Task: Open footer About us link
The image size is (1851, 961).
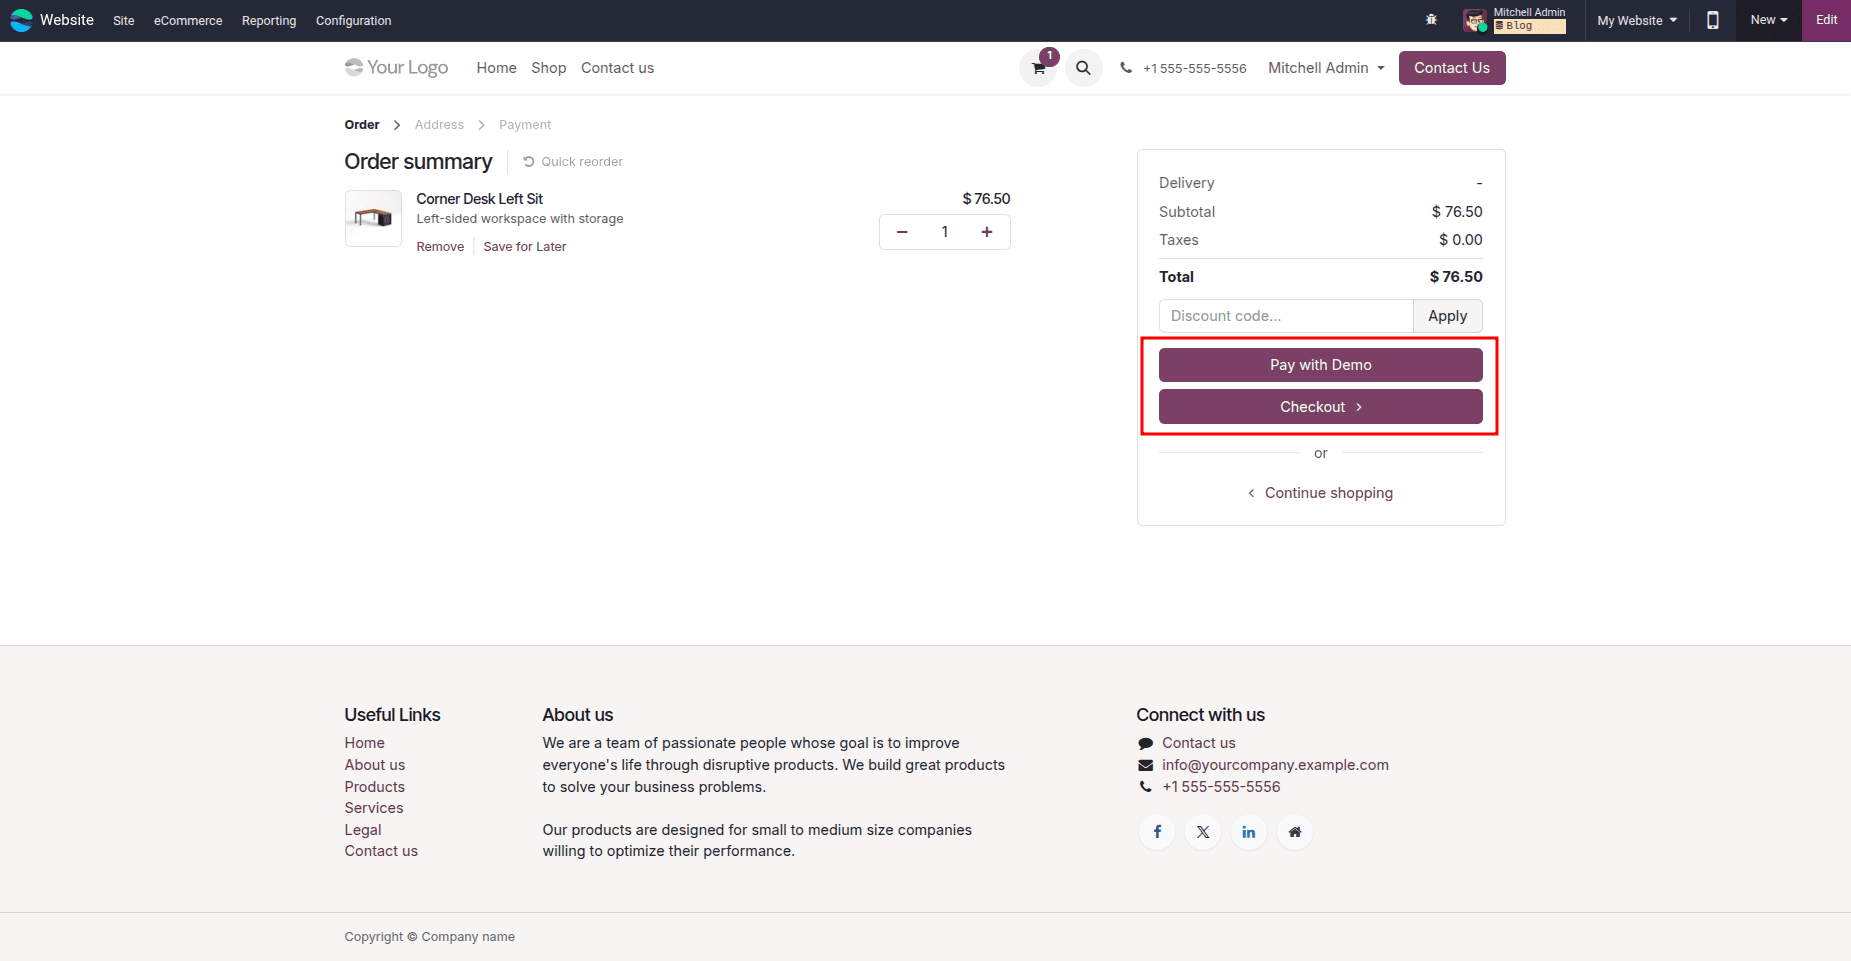Action: tap(375, 765)
